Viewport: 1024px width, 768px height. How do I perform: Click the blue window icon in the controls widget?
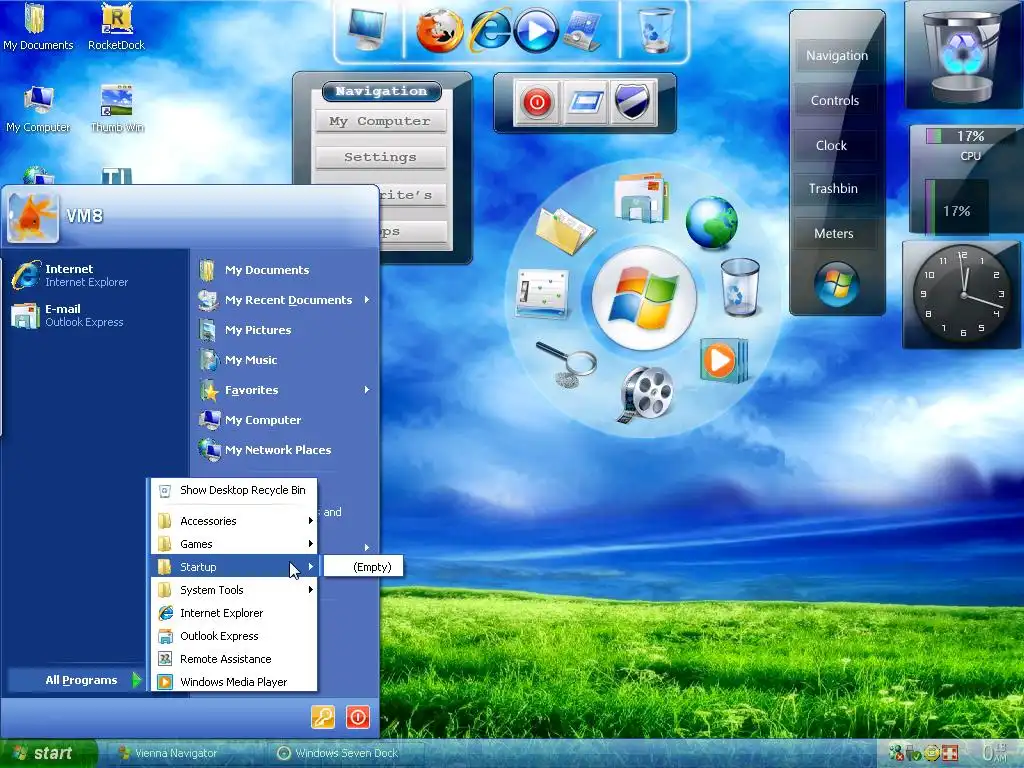(x=586, y=102)
